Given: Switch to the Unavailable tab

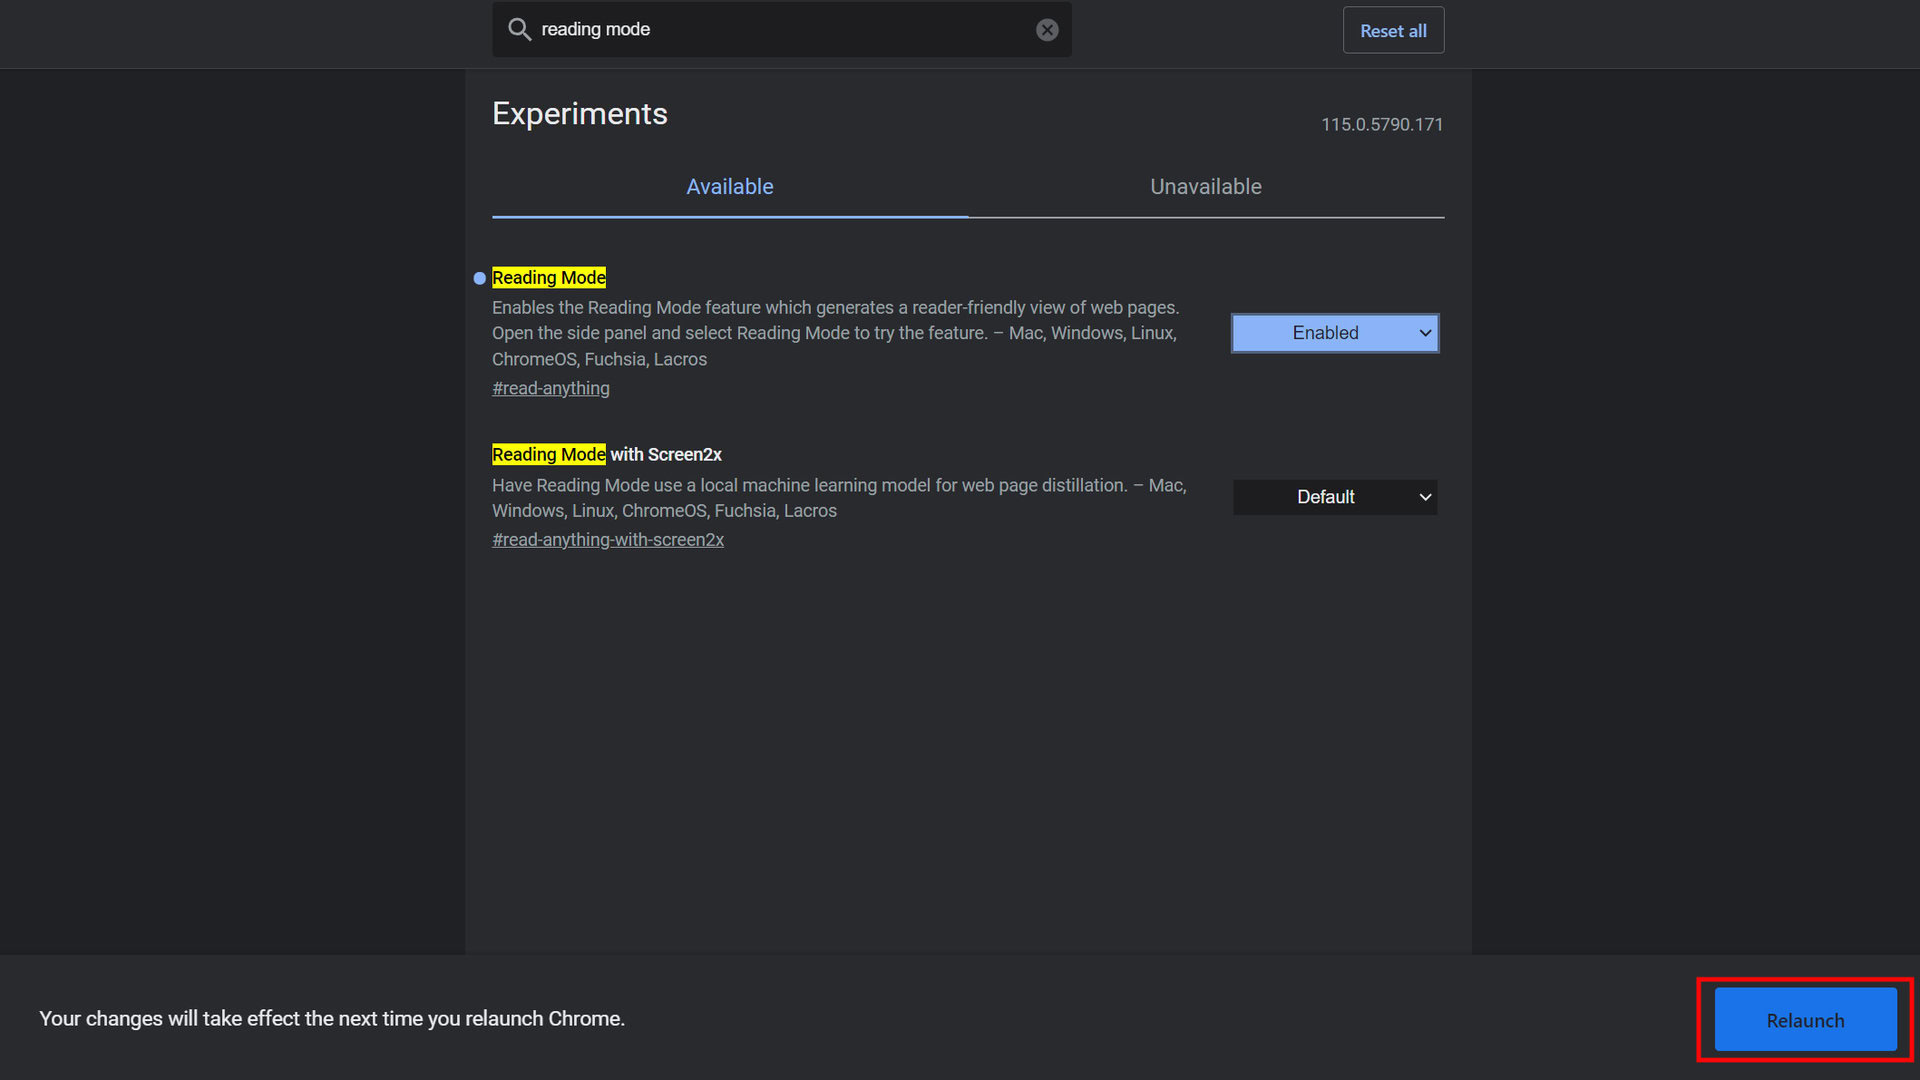Looking at the screenshot, I should click(x=1205, y=187).
